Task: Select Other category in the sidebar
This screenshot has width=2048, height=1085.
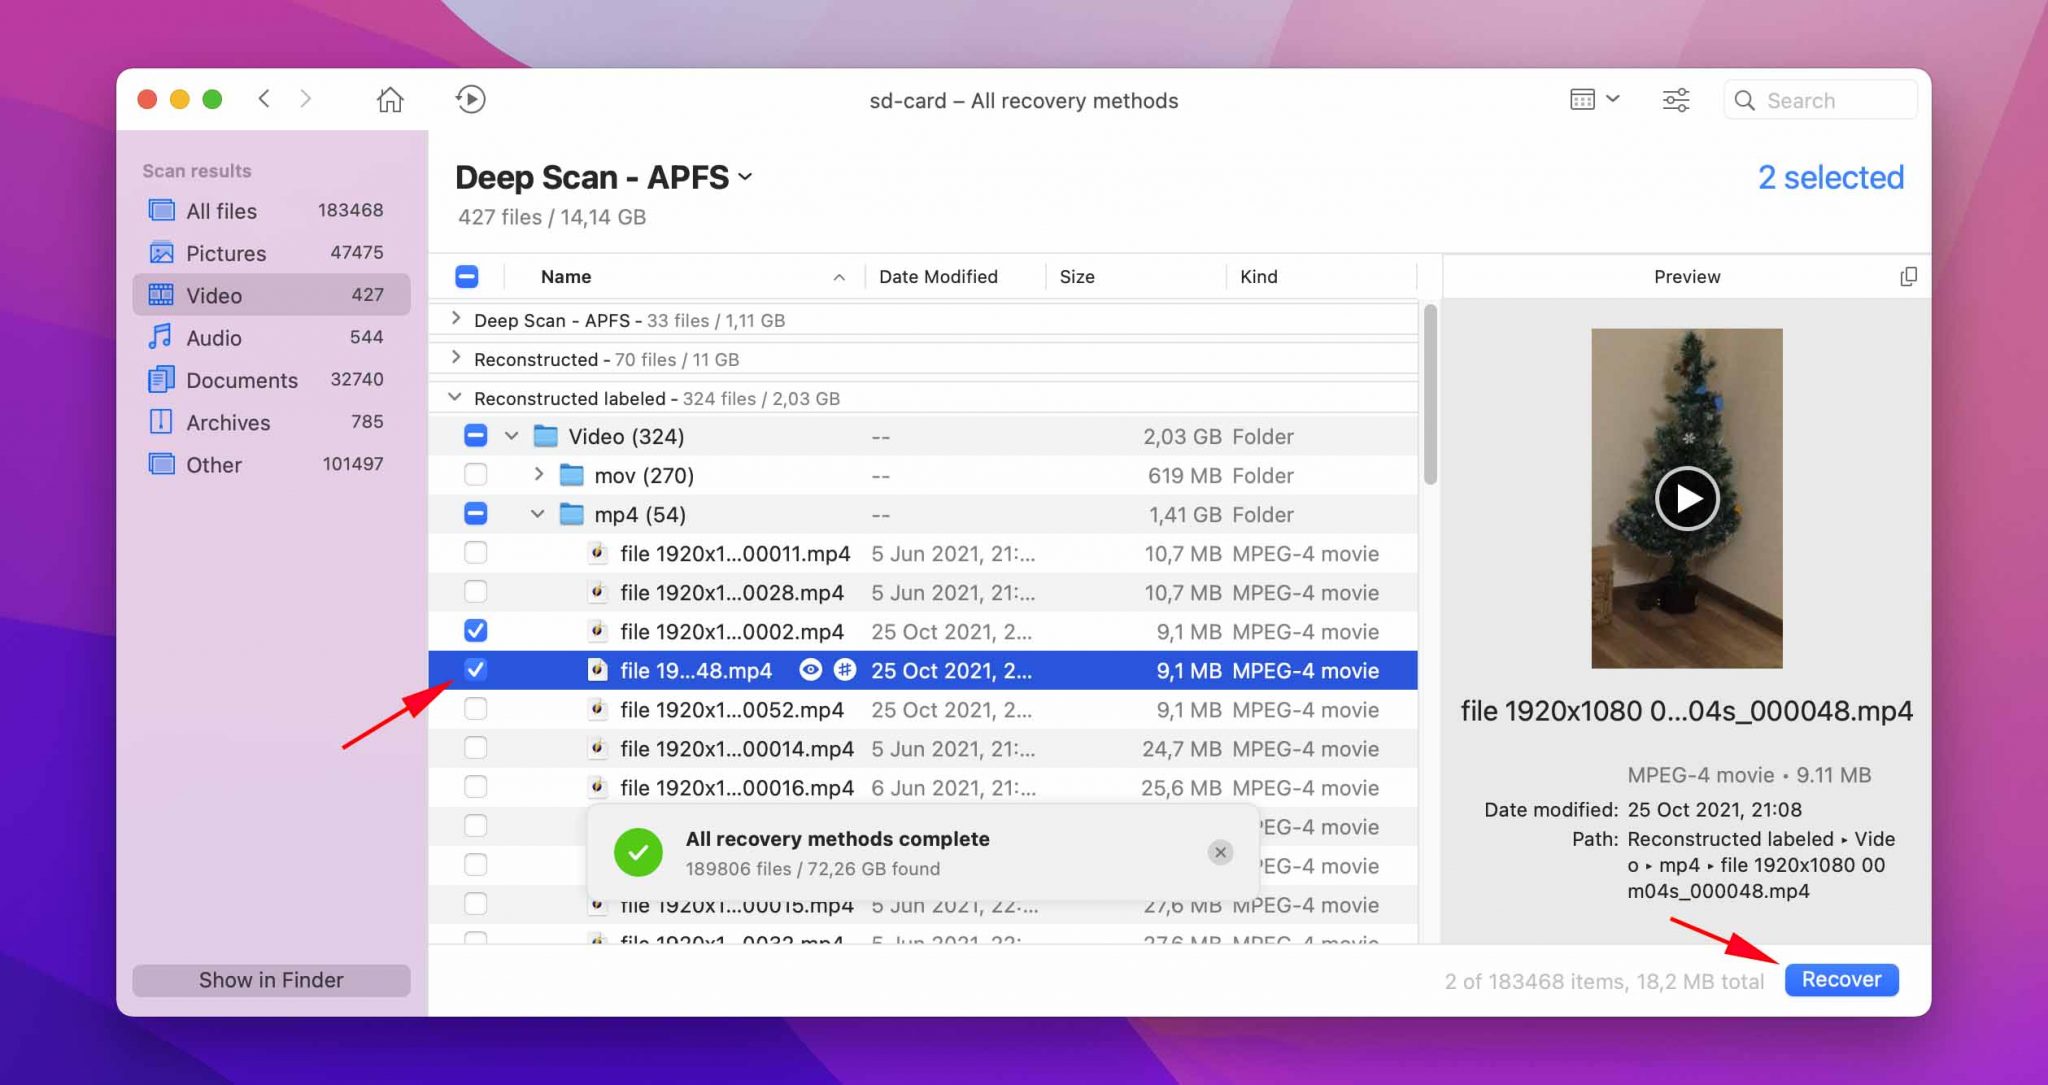Action: click(271, 464)
